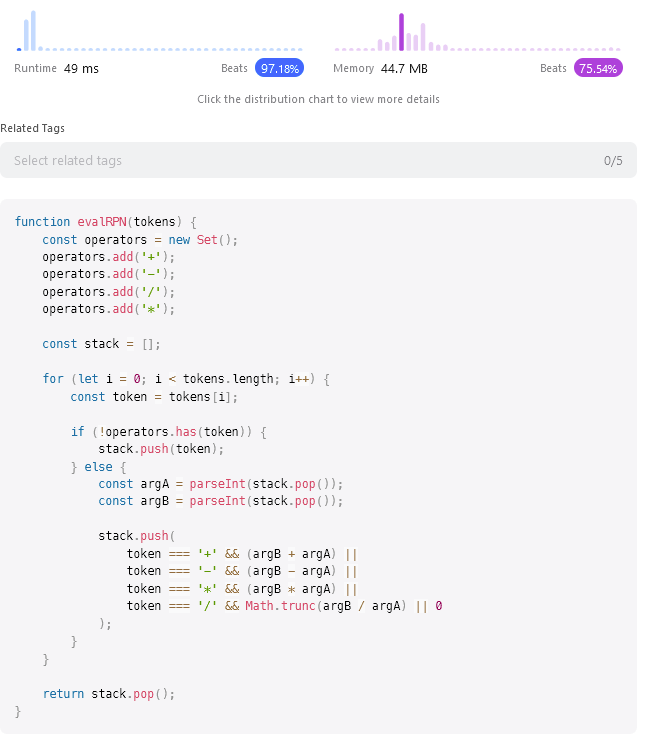This screenshot has width=647, height=736.
Task: Click the '} else {' line
Action: (99, 467)
